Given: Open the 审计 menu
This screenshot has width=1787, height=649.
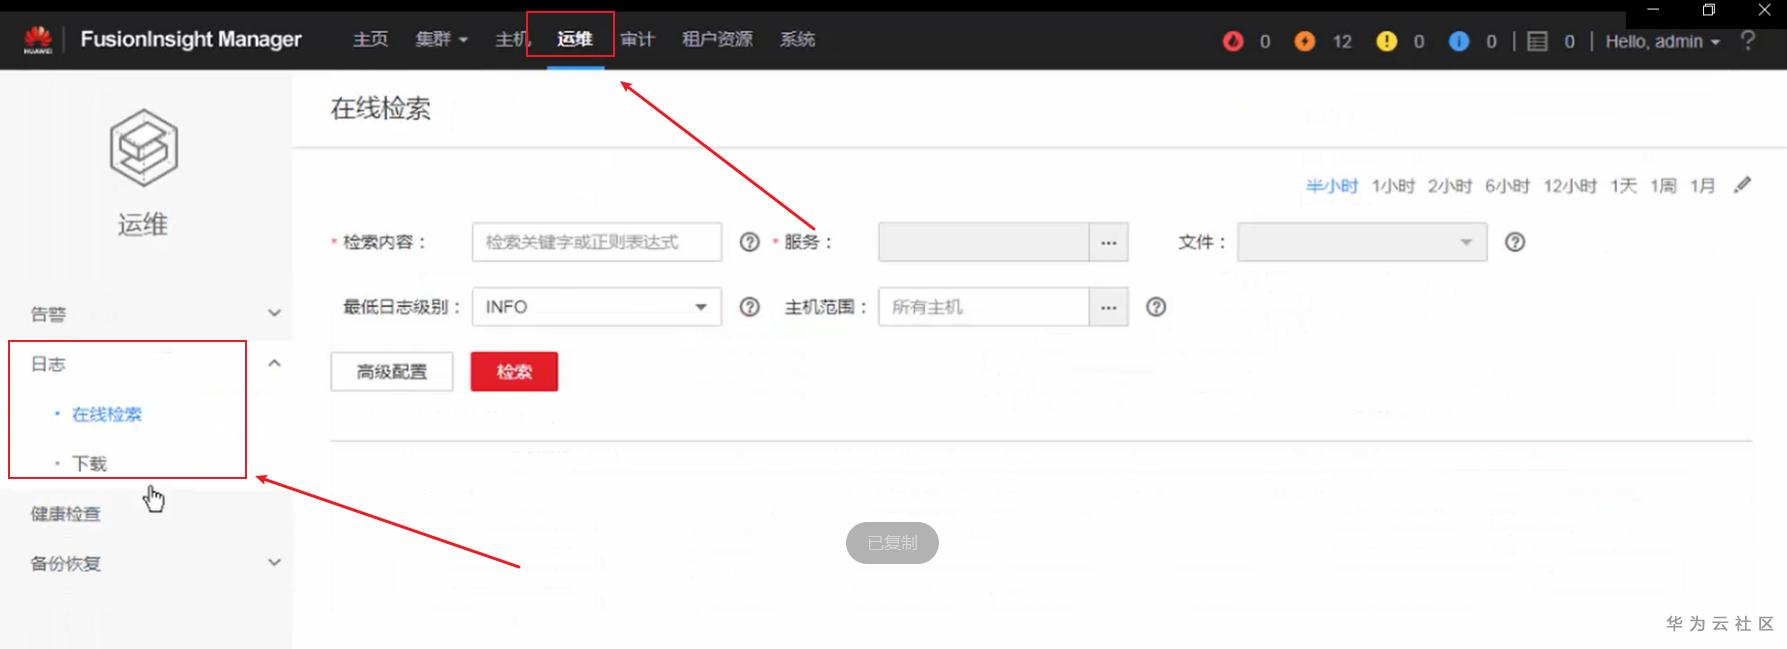Looking at the screenshot, I should tap(637, 40).
